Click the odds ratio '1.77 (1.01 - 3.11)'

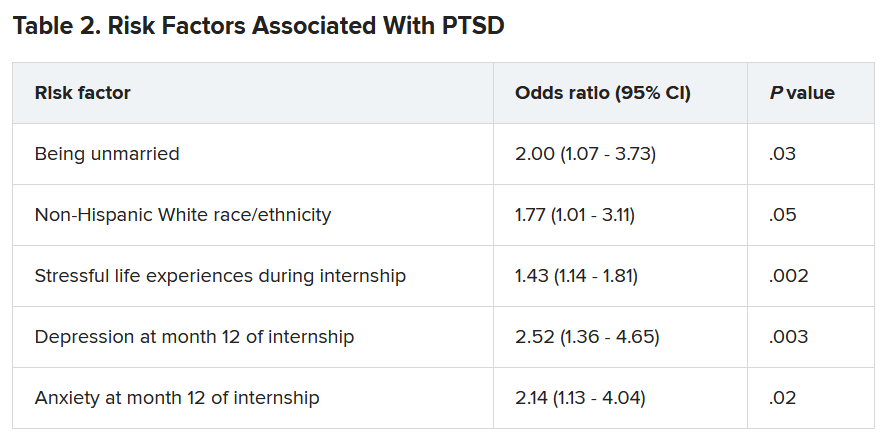(575, 215)
